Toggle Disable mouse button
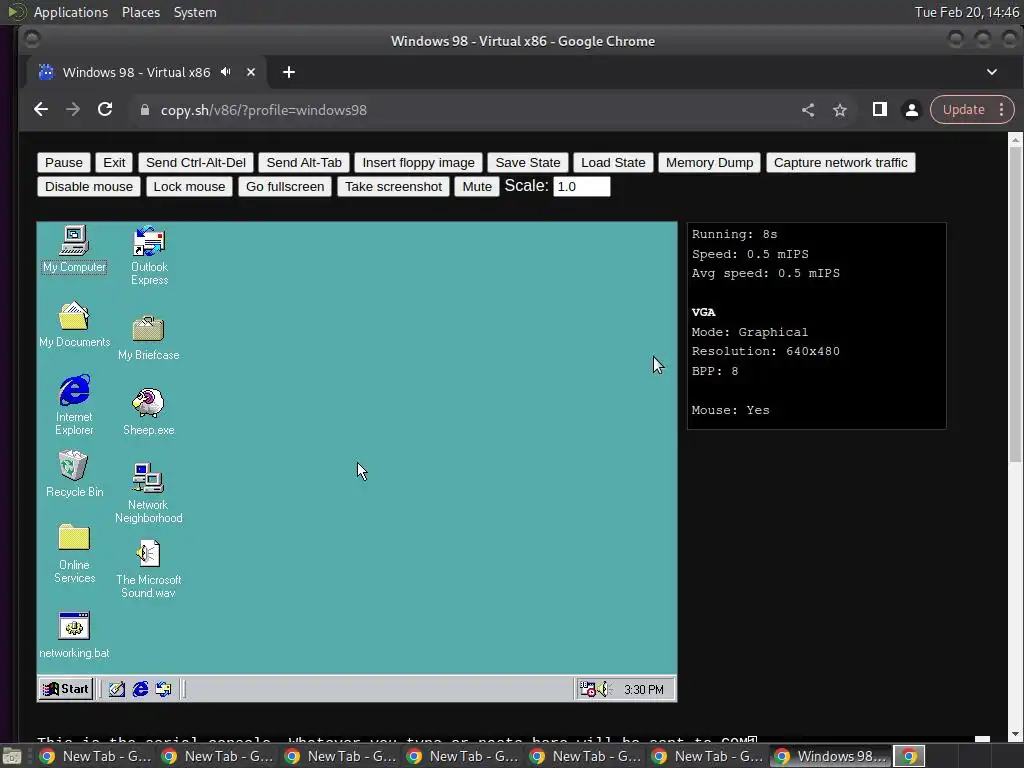 pyautogui.click(x=89, y=187)
